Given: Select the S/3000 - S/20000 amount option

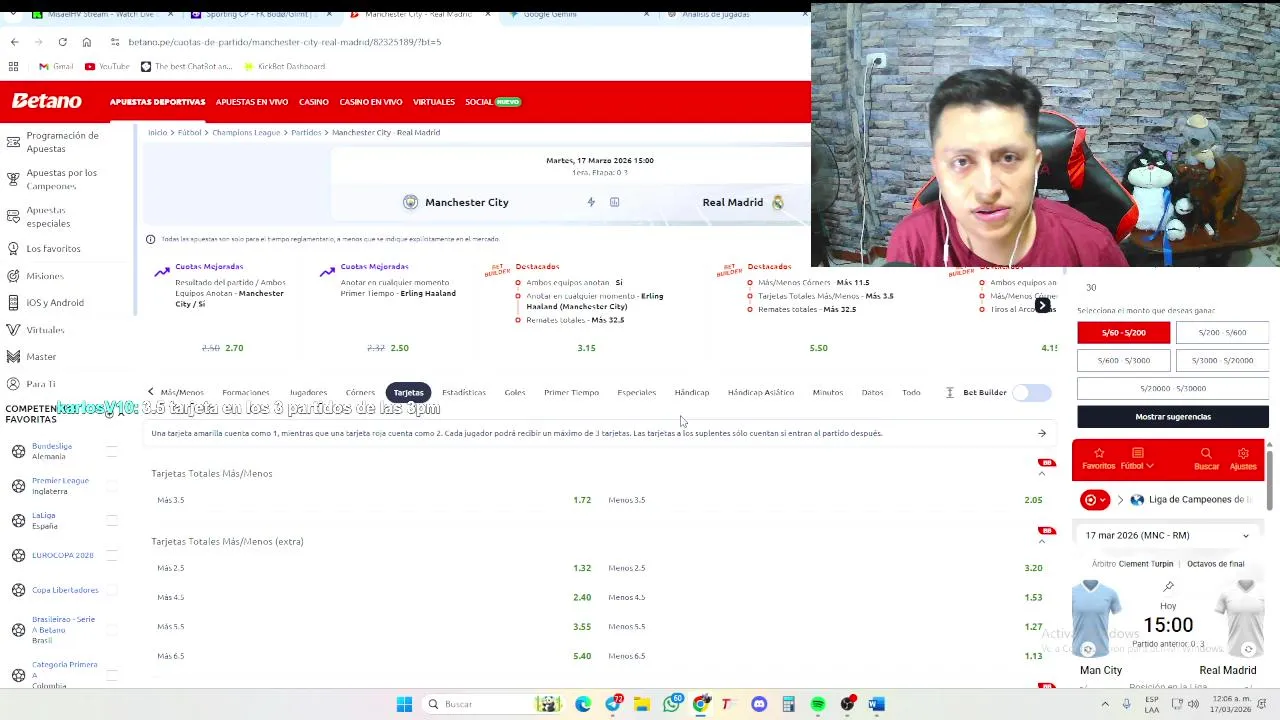Looking at the screenshot, I should pyautogui.click(x=1222, y=361).
